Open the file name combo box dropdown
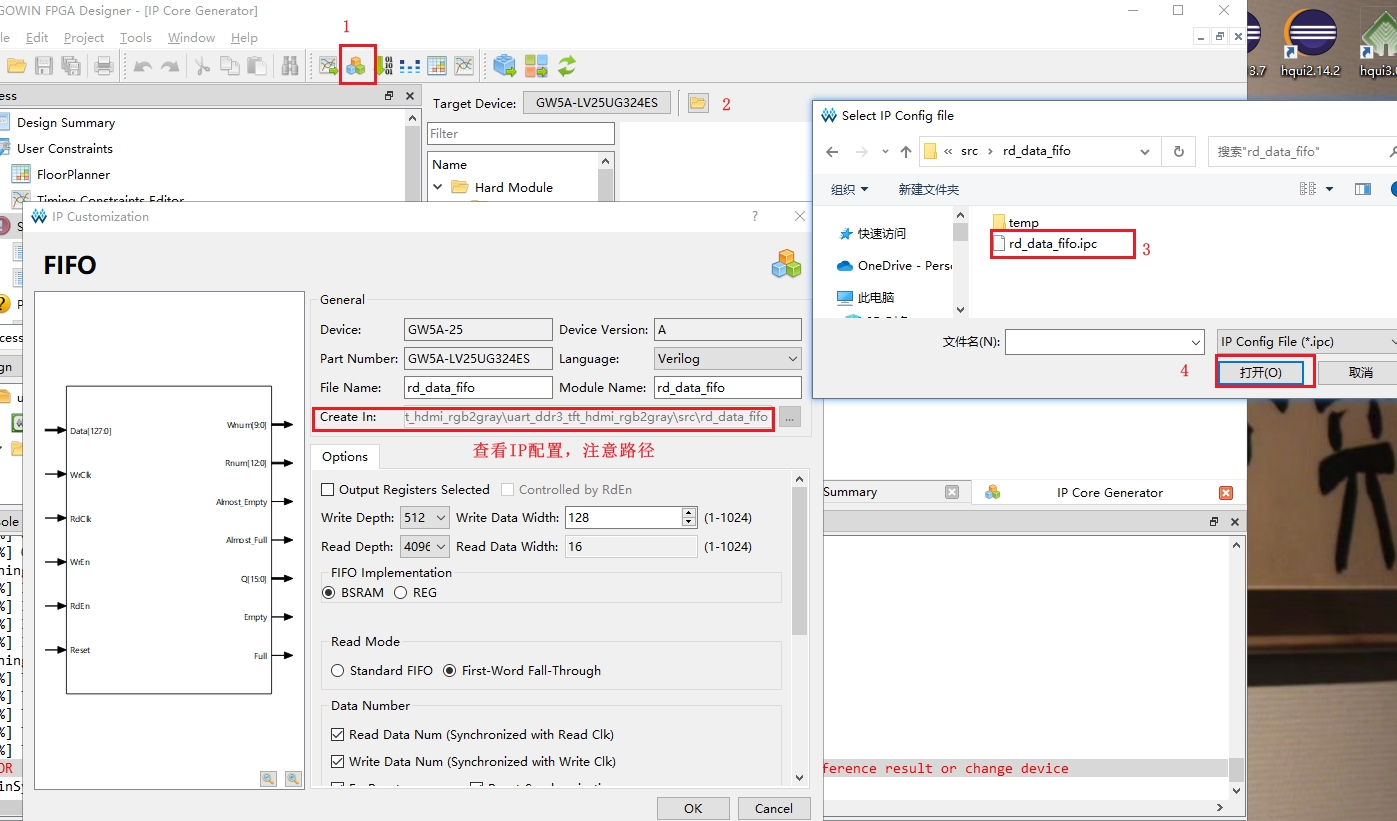The image size is (1397, 821). coord(1194,341)
